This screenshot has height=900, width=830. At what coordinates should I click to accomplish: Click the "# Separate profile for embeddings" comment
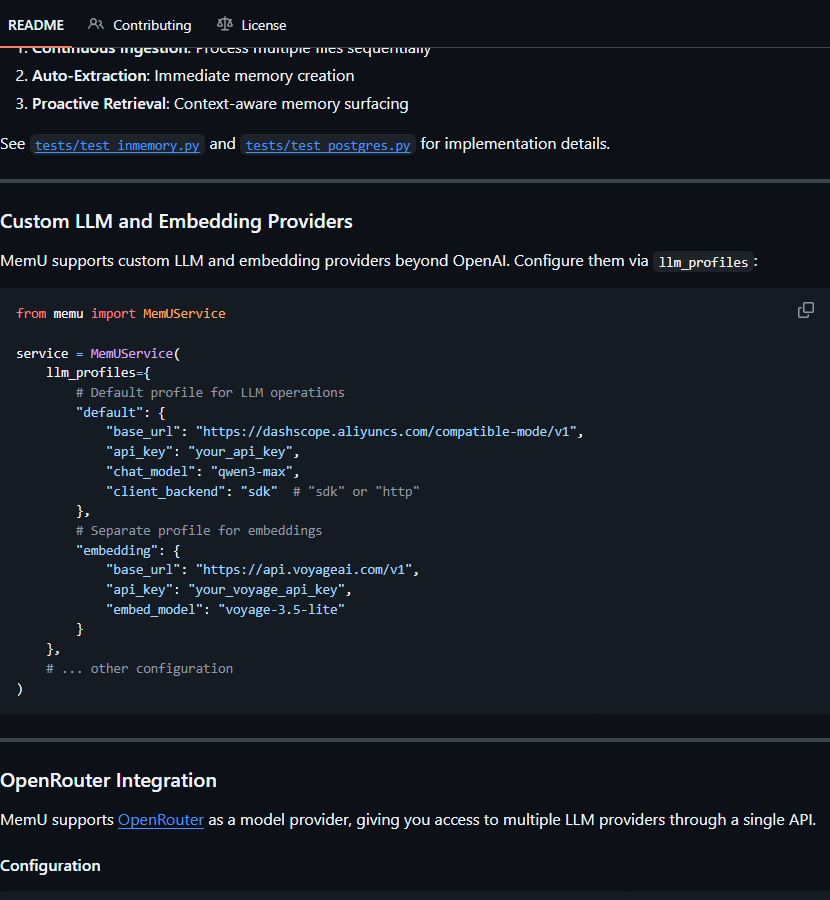[199, 530]
